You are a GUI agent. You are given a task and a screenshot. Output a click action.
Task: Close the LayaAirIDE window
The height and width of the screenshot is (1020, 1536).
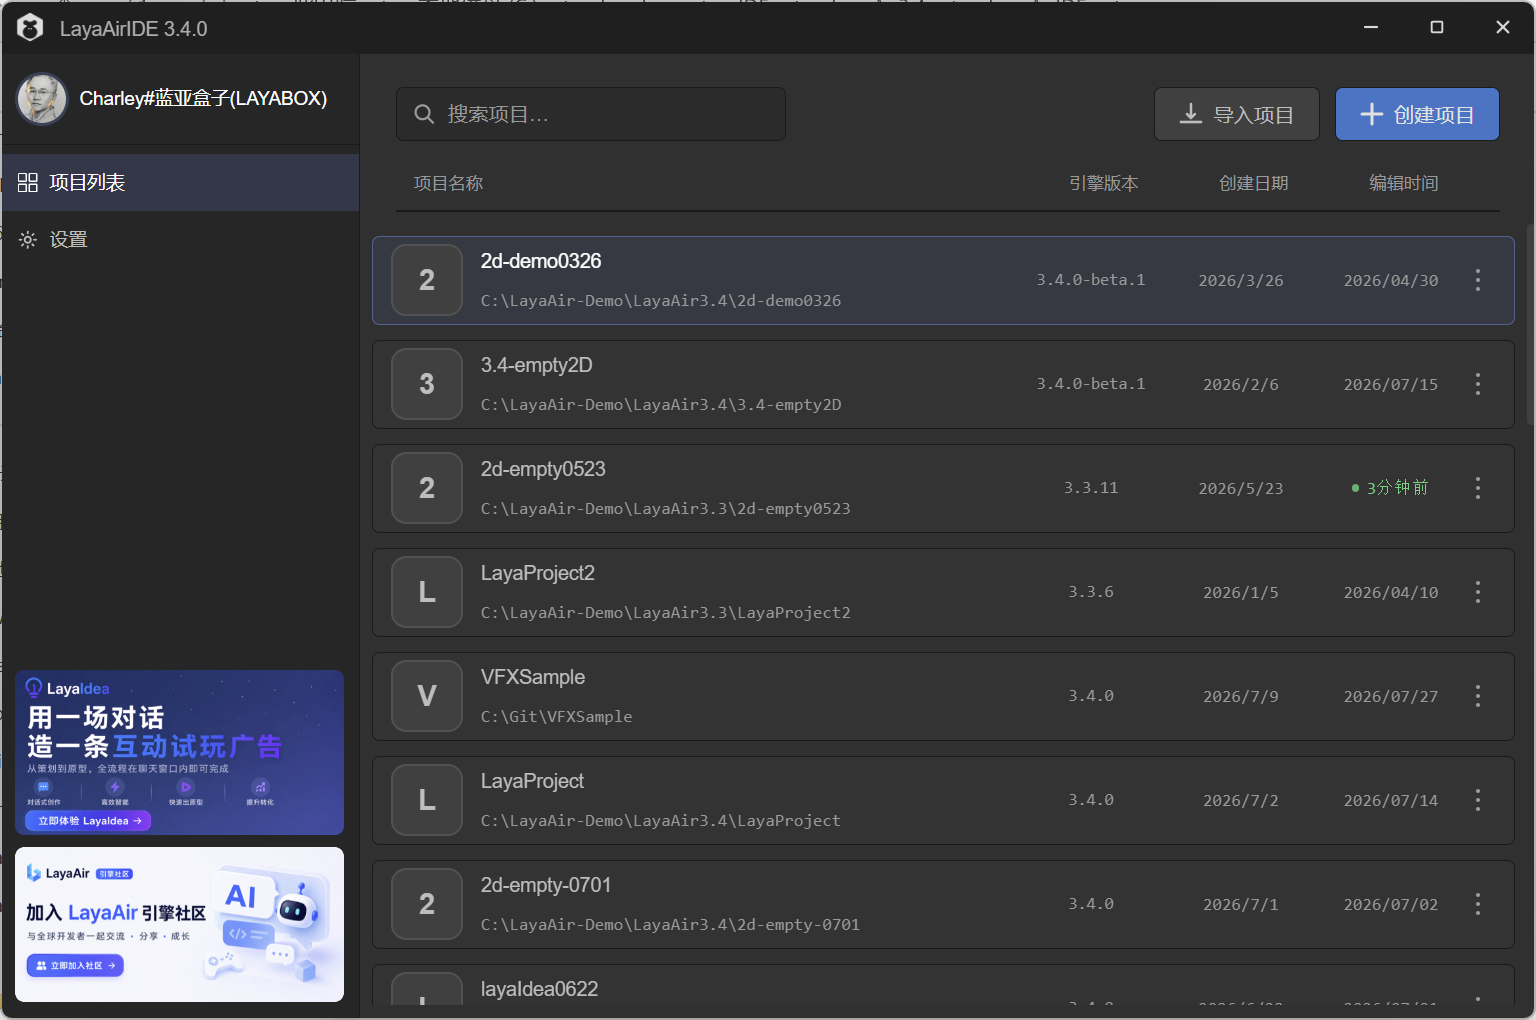[1503, 27]
